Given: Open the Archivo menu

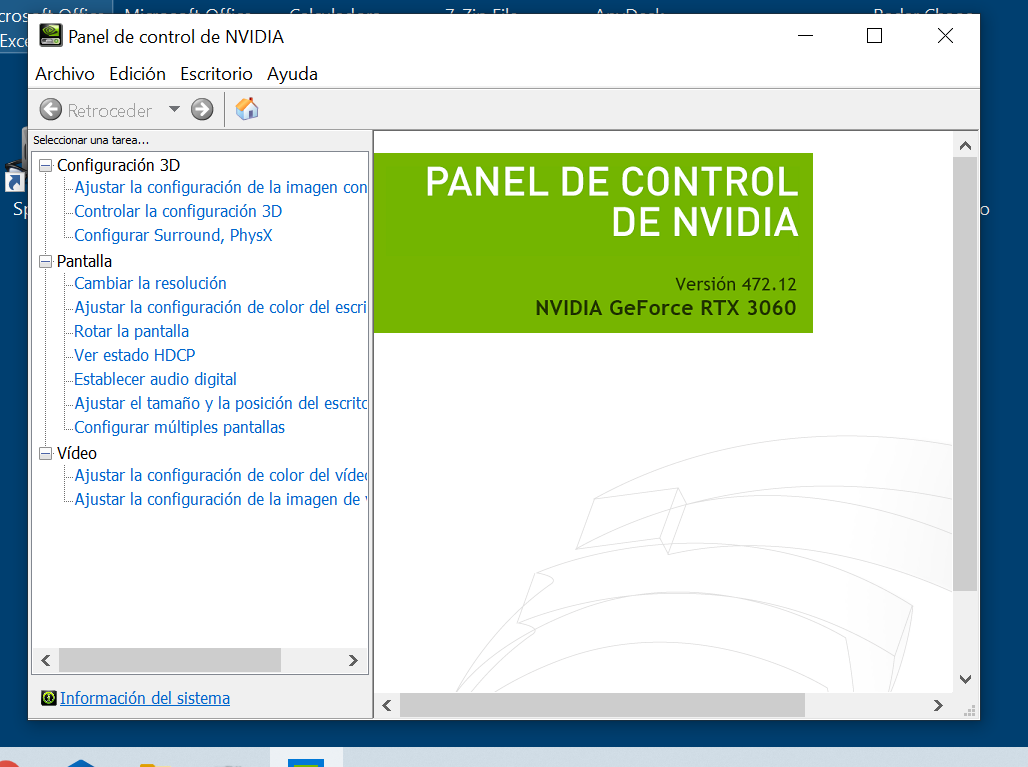Looking at the screenshot, I should [65, 74].
